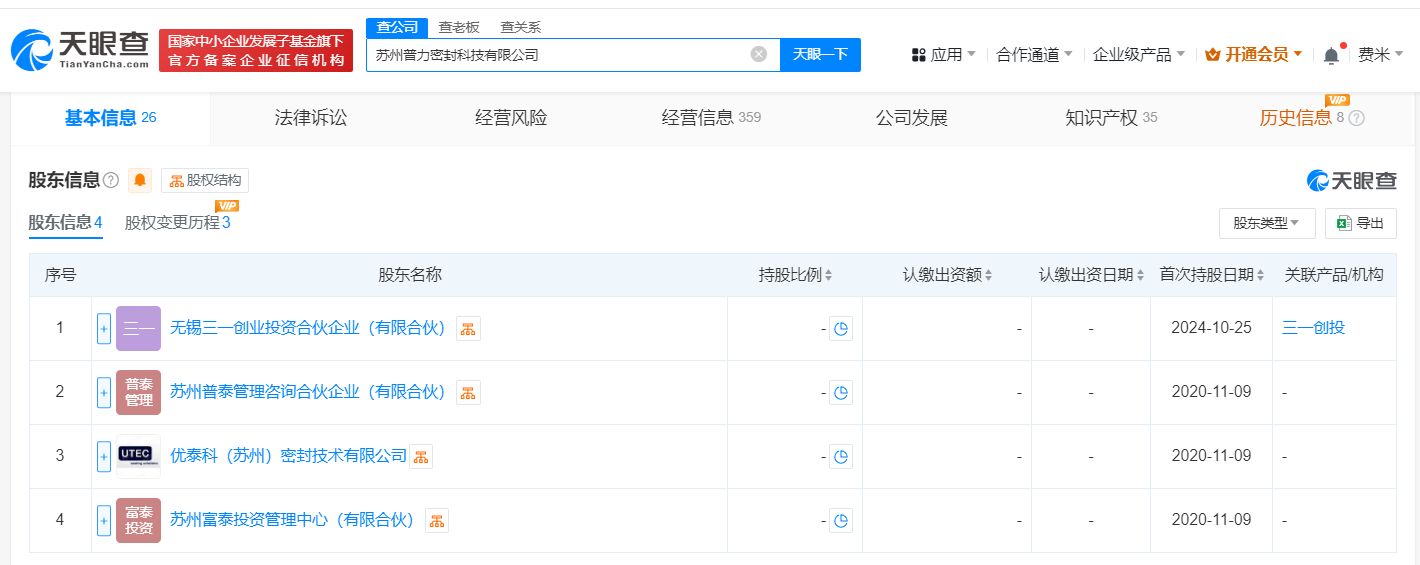Open the 三一创投 related institution link
Screen dimensions: 1420x565
(1313, 328)
